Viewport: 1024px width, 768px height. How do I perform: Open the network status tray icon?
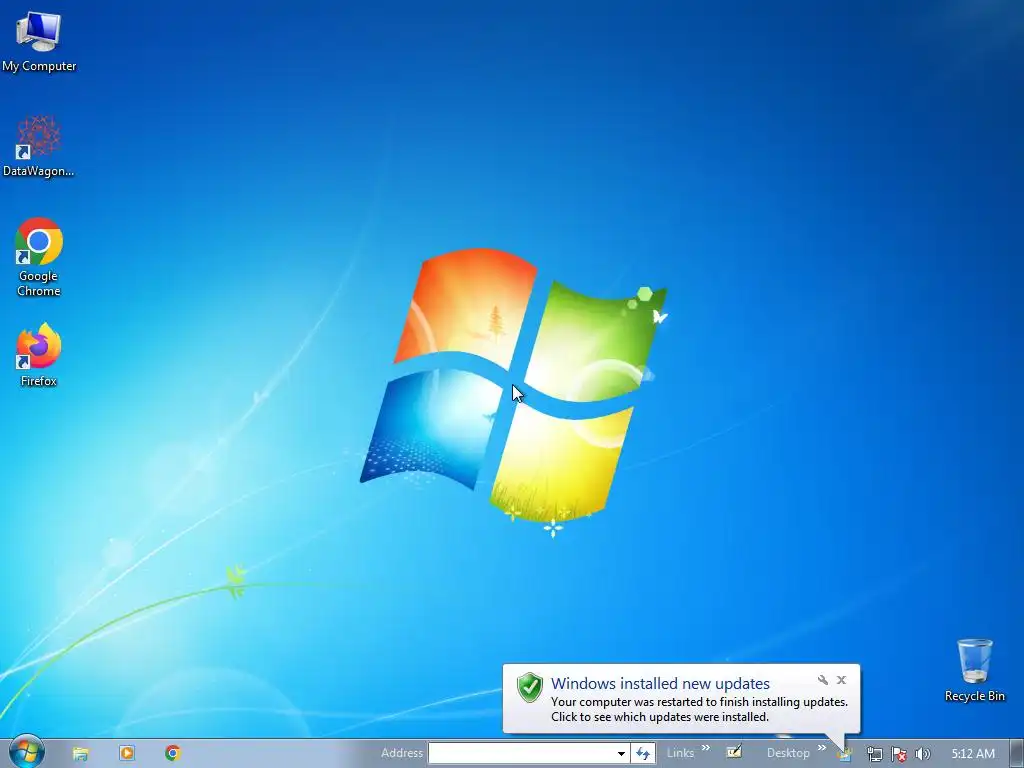pyautogui.click(x=874, y=754)
